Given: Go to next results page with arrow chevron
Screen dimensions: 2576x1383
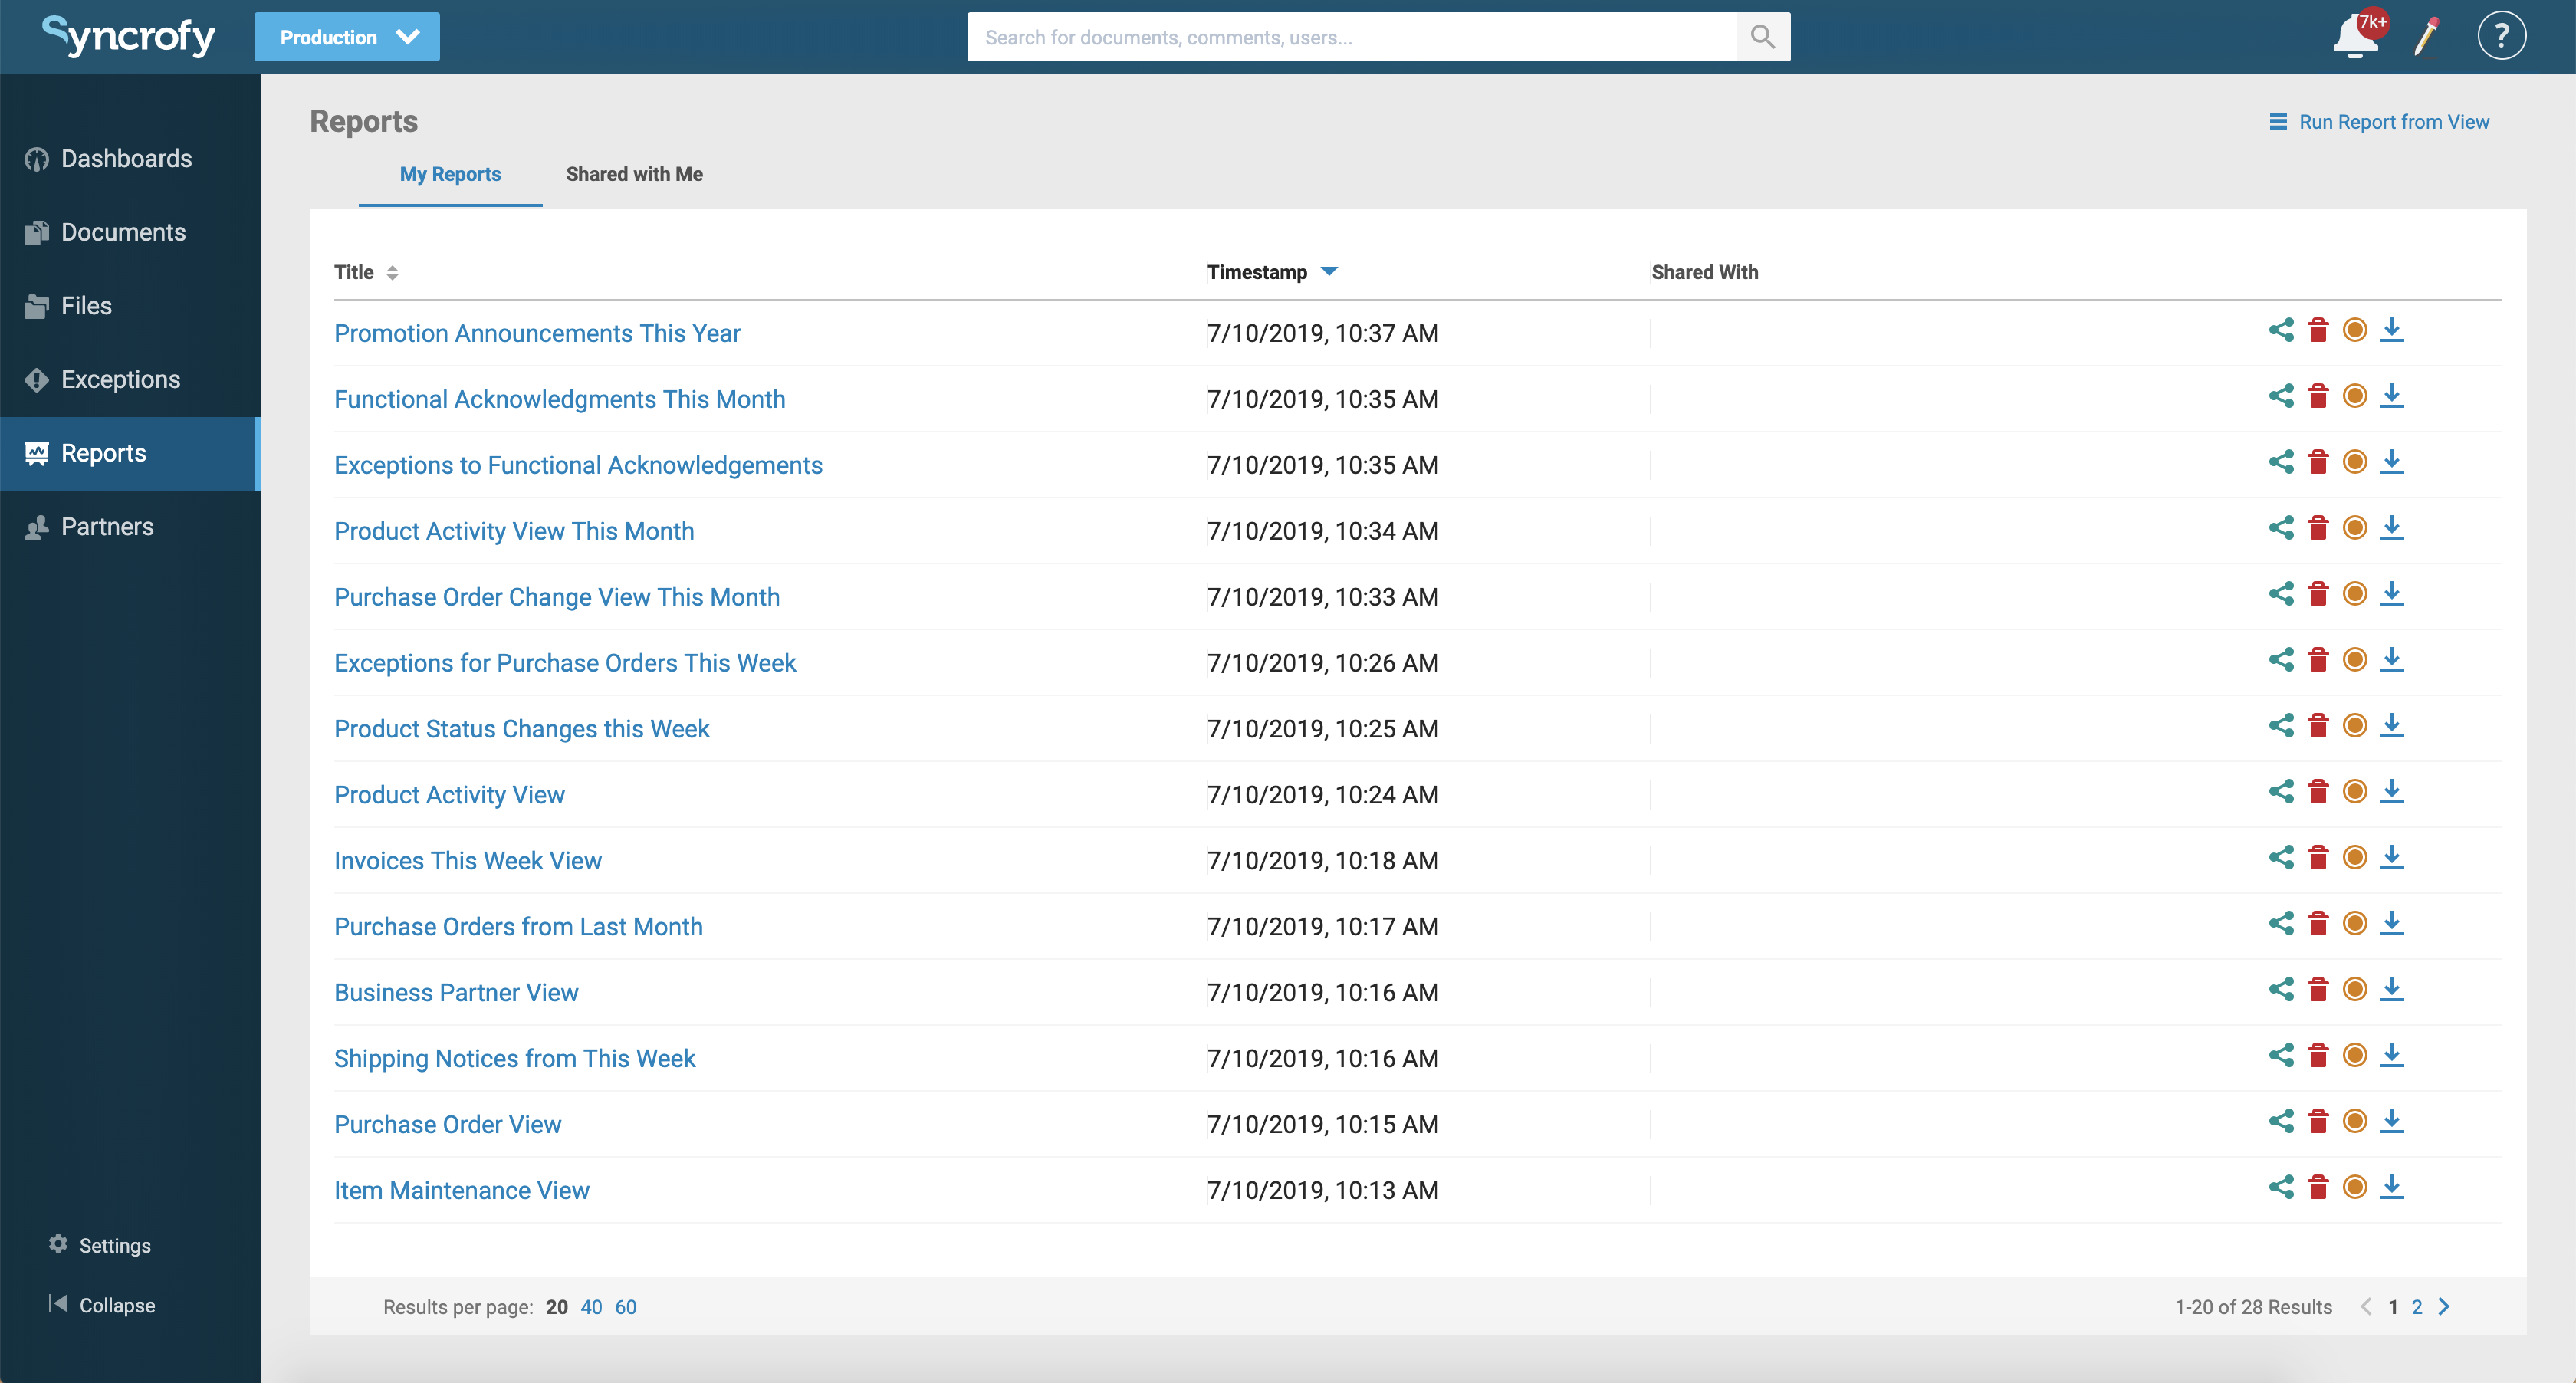Looking at the screenshot, I should (2445, 1306).
